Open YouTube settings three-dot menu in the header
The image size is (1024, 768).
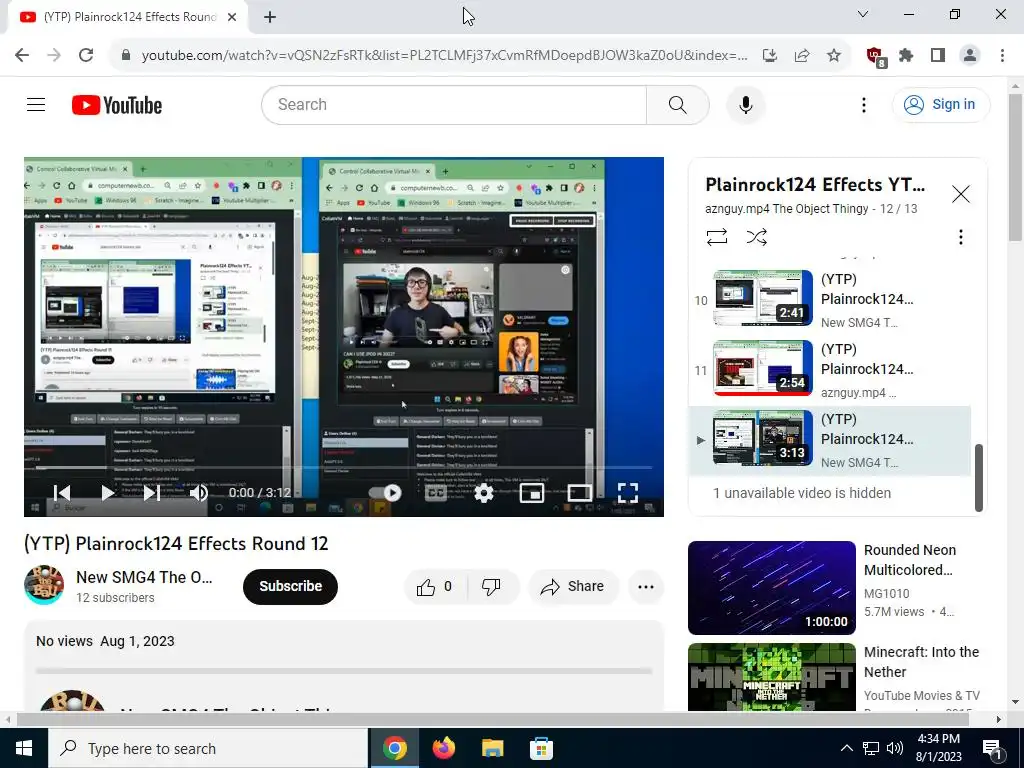coord(863,104)
